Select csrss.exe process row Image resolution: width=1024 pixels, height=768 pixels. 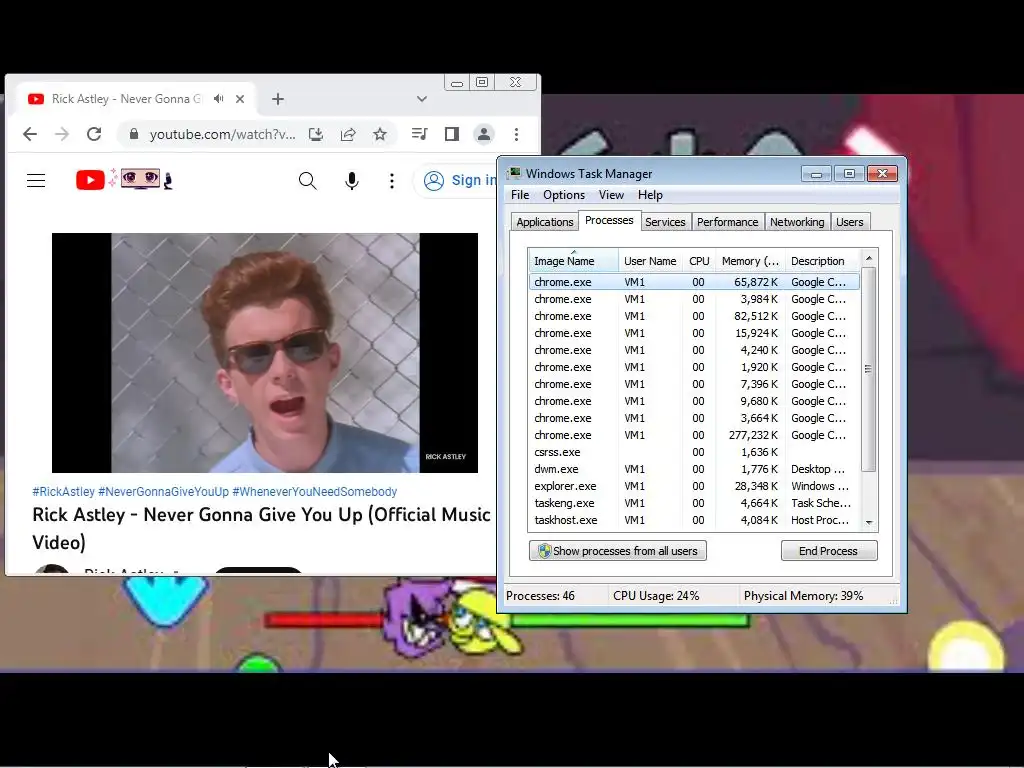[694, 452]
